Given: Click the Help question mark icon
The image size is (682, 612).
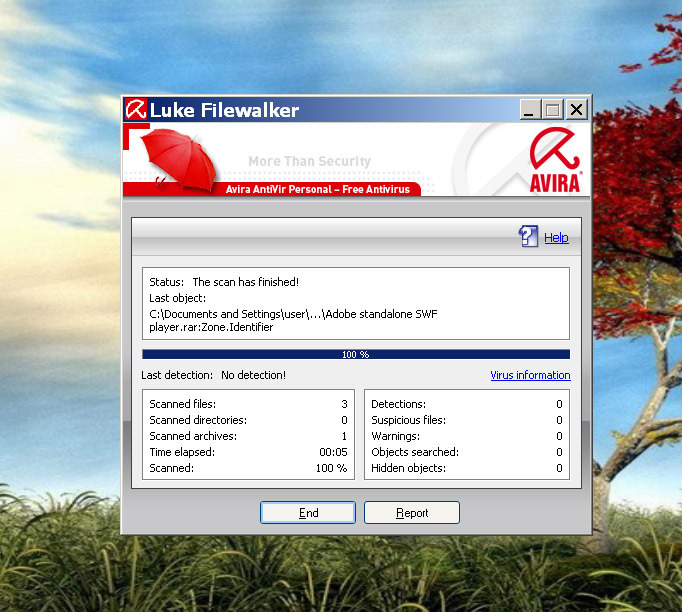Looking at the screenshot, I should pos(528,237).
